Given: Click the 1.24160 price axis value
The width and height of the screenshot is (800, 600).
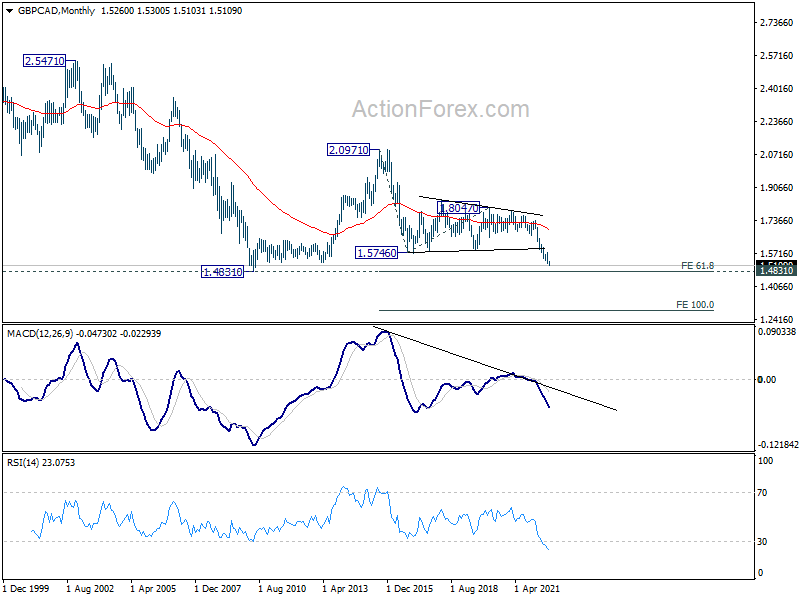Looking at the screenshot, I should [x=777, y=320].
